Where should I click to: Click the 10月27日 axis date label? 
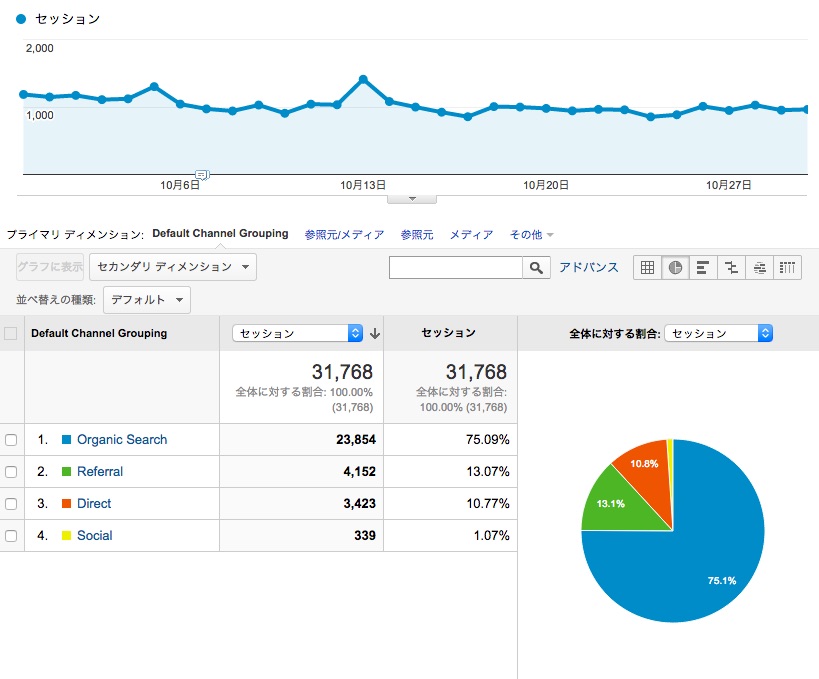tap(729, 185)
